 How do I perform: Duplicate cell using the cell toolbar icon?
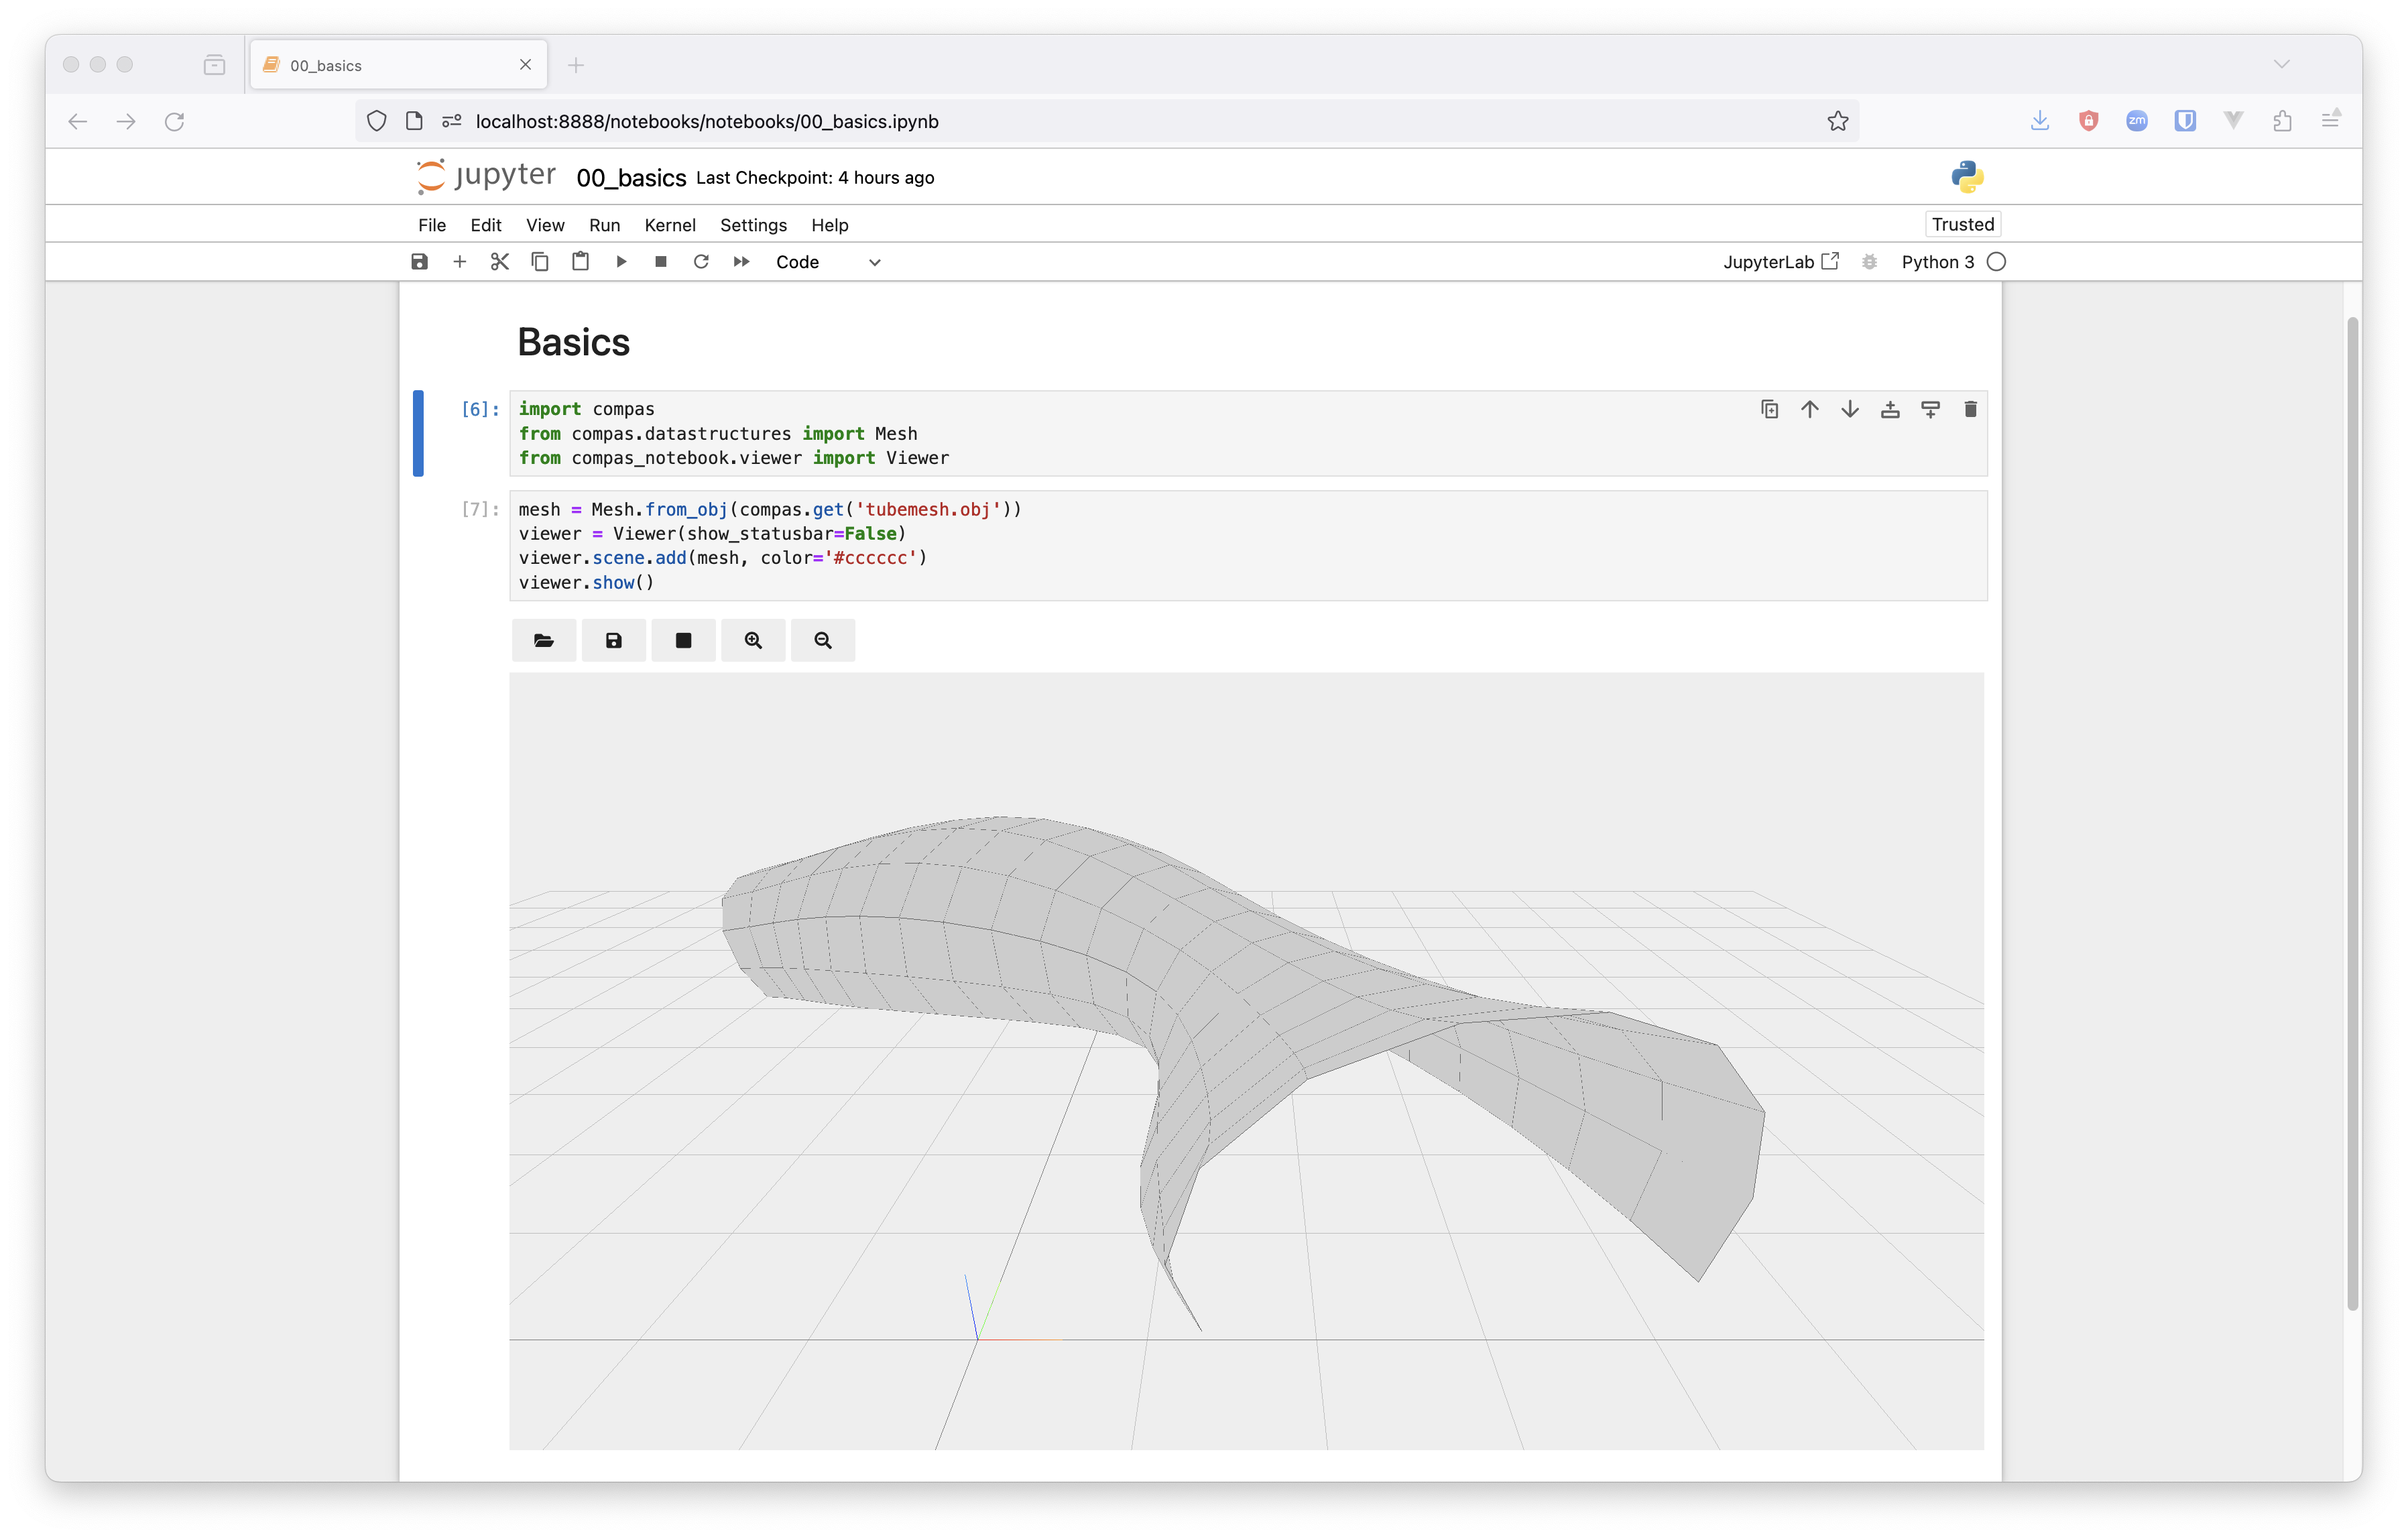click(x=1769, y=409)
